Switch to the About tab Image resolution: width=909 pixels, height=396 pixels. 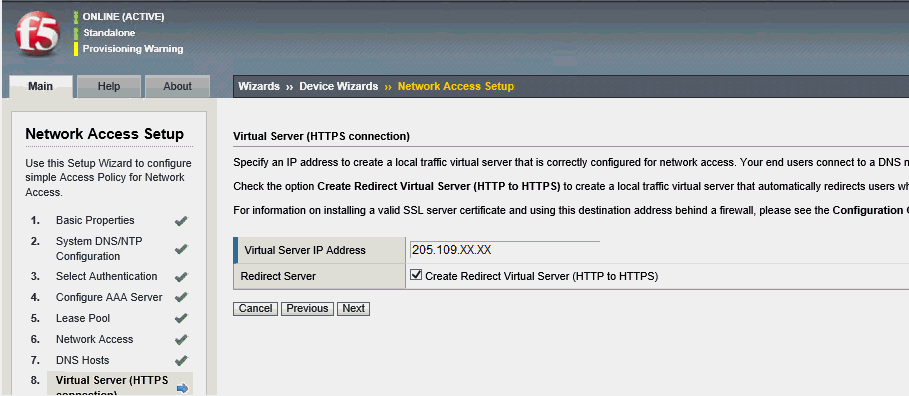pyautogui.click(x=177, y=86)
